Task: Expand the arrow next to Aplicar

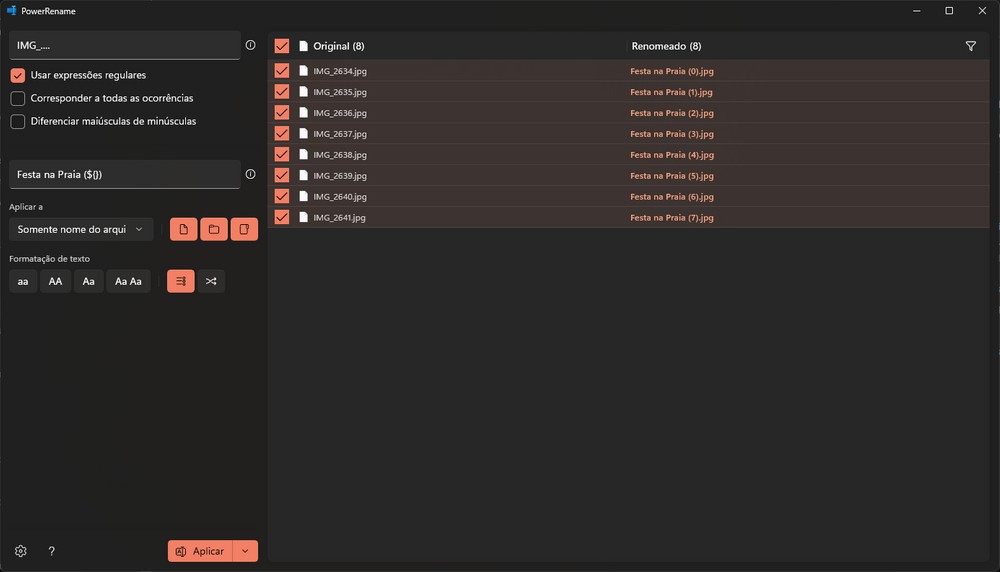Action: [x=245, y=551]
